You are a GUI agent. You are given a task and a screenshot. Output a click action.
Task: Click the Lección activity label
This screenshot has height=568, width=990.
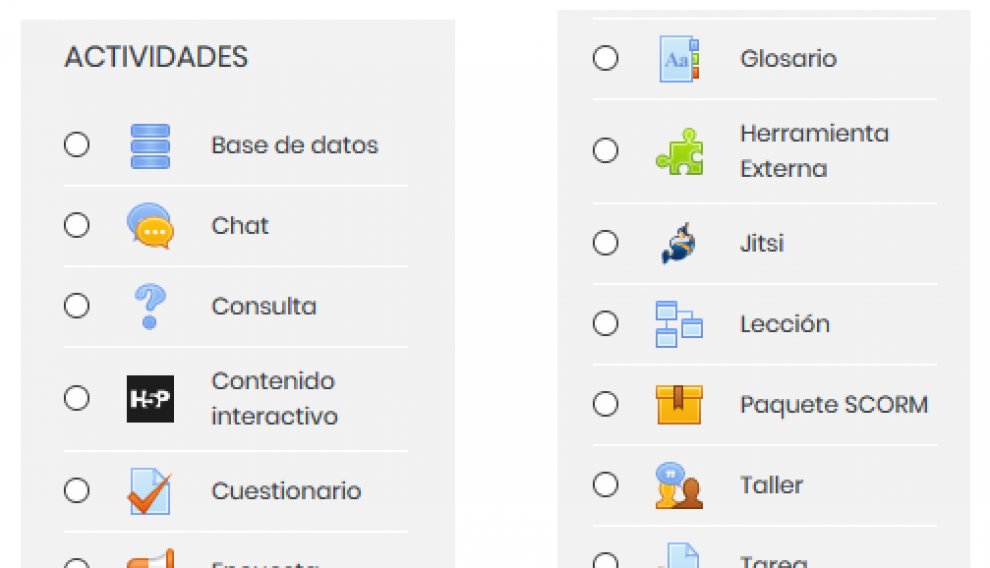tap(785, 324)
